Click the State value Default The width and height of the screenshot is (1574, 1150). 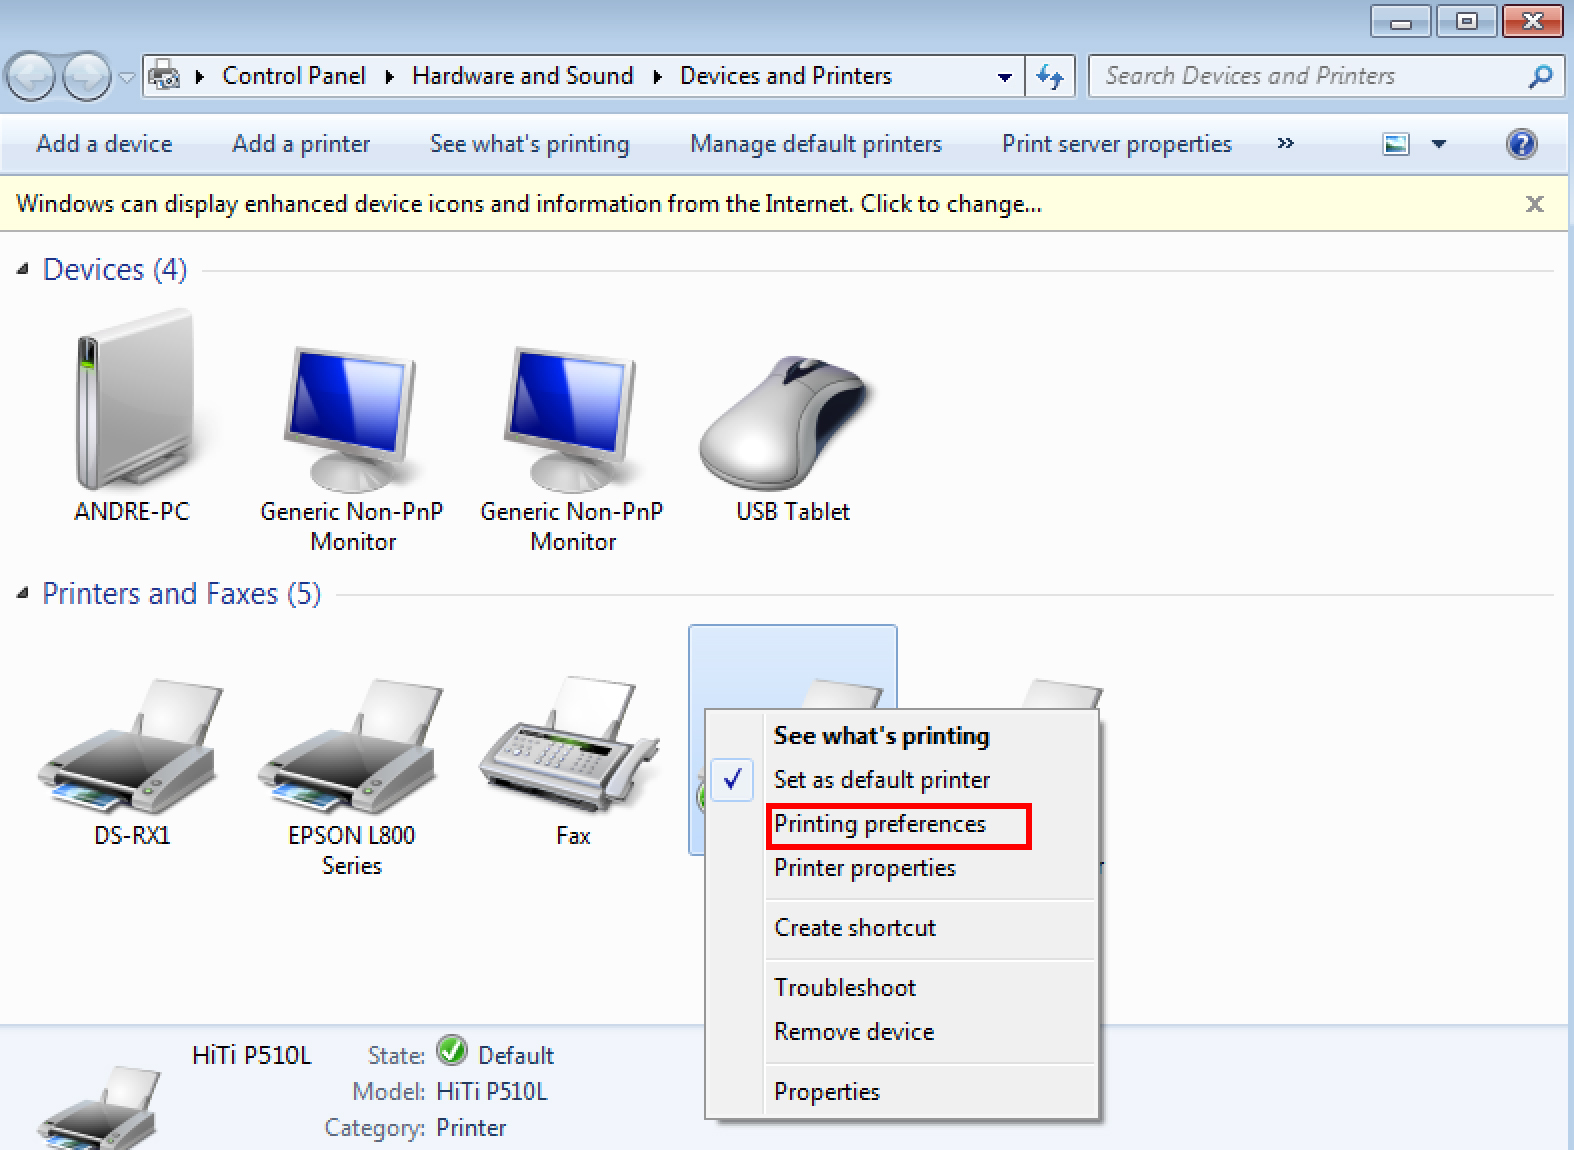(516, 1055)
